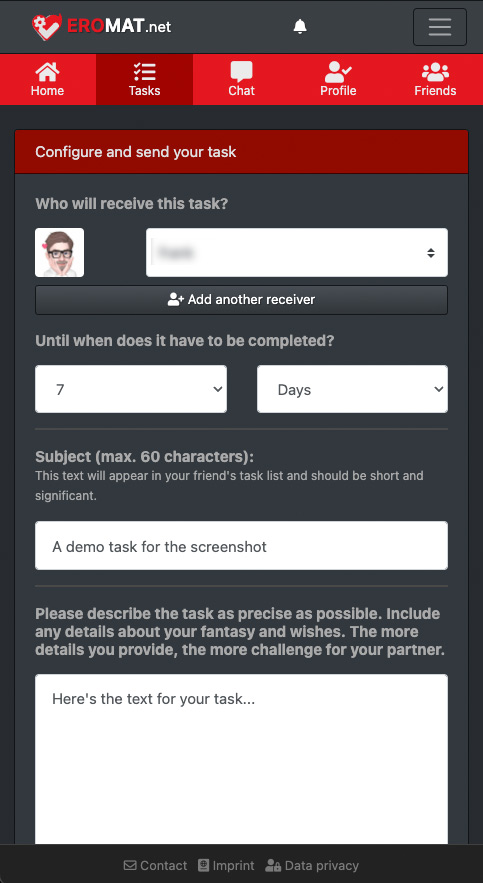Open the hamburger menu button
The height and width of the screenshot is (883, 483).
[440, 27]
